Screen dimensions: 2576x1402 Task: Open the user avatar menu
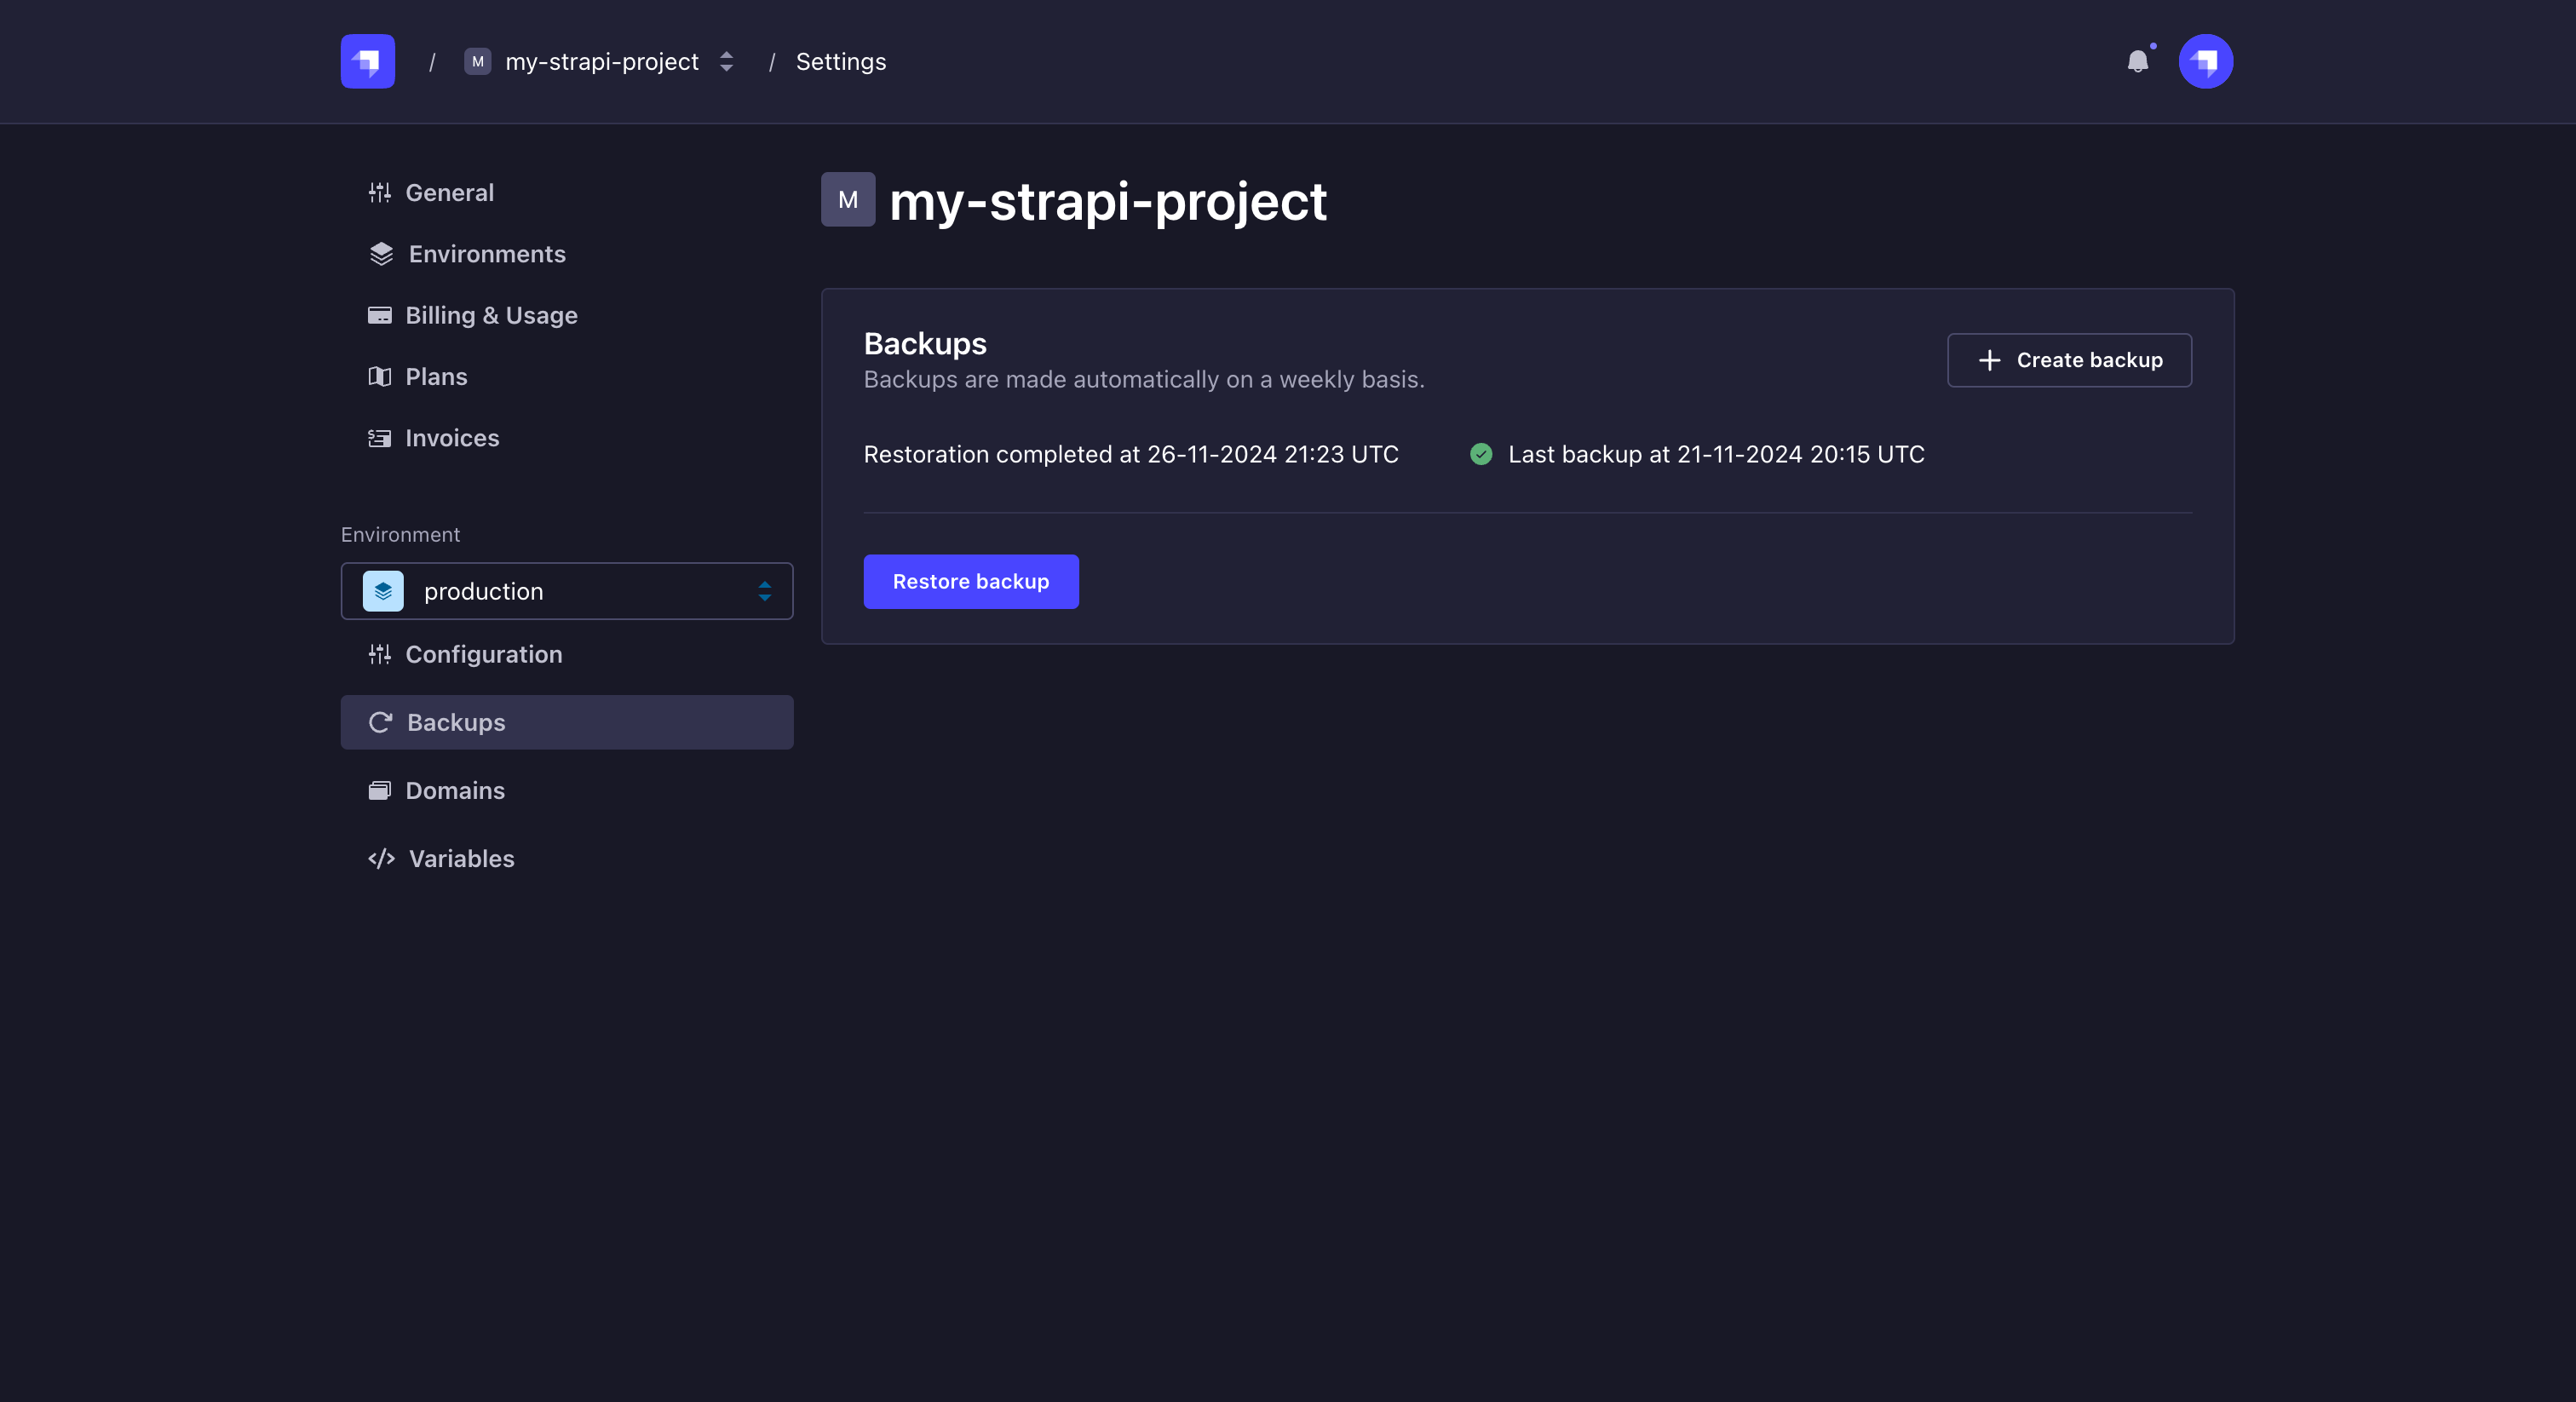click(2205, 62)
